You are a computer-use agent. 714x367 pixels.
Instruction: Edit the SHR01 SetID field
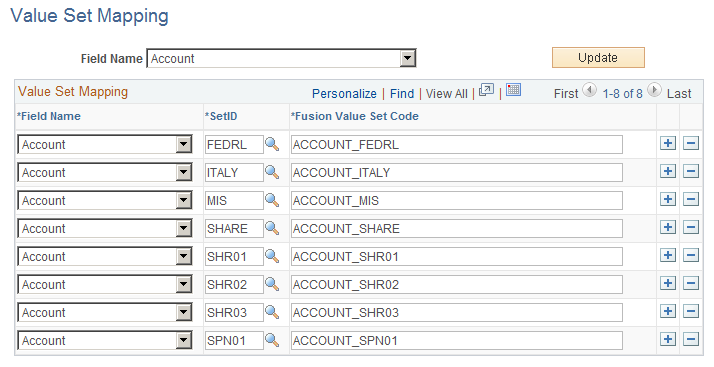coord(234,257)
